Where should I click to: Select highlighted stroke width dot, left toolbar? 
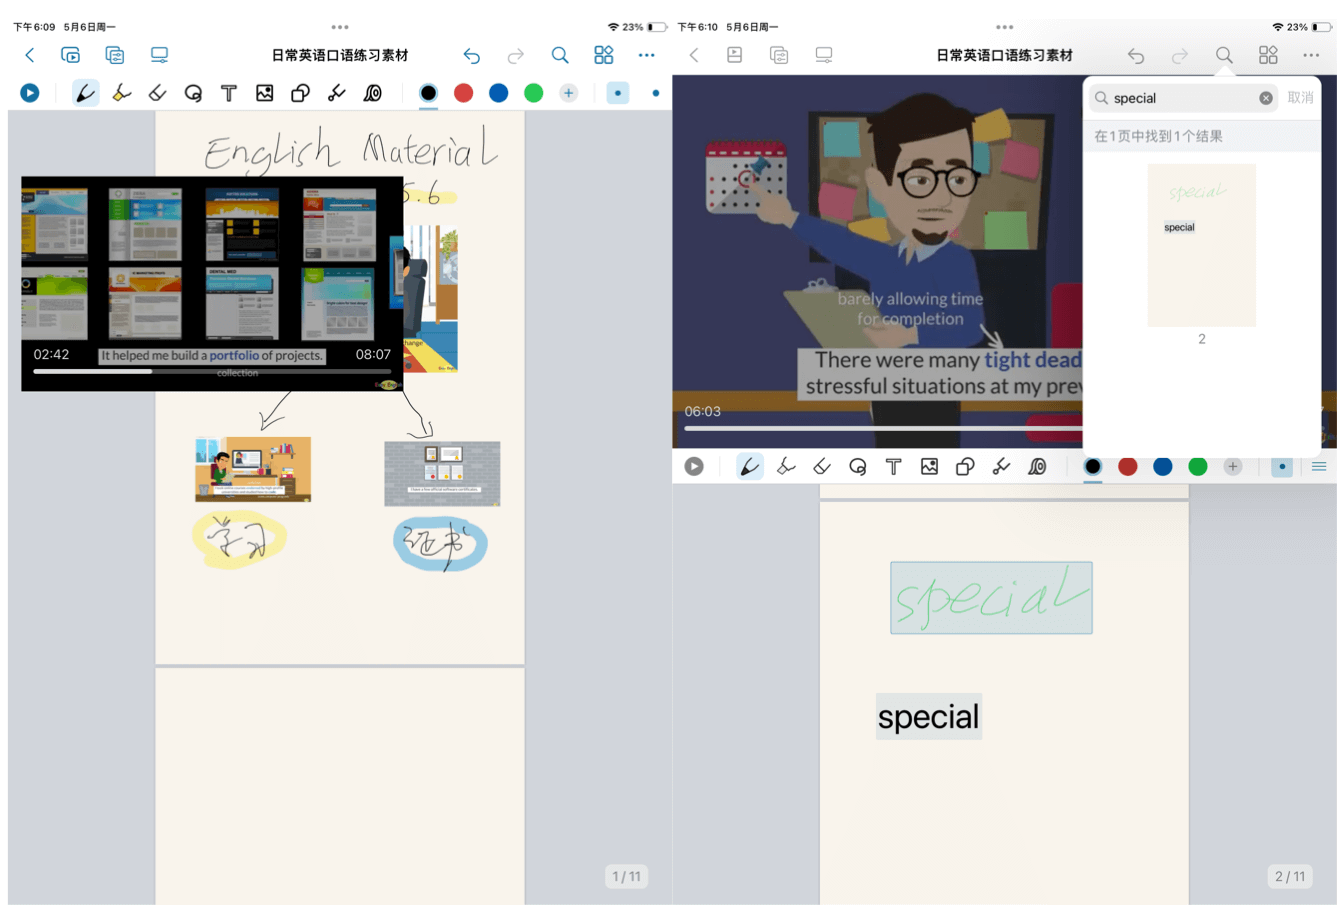618,93
